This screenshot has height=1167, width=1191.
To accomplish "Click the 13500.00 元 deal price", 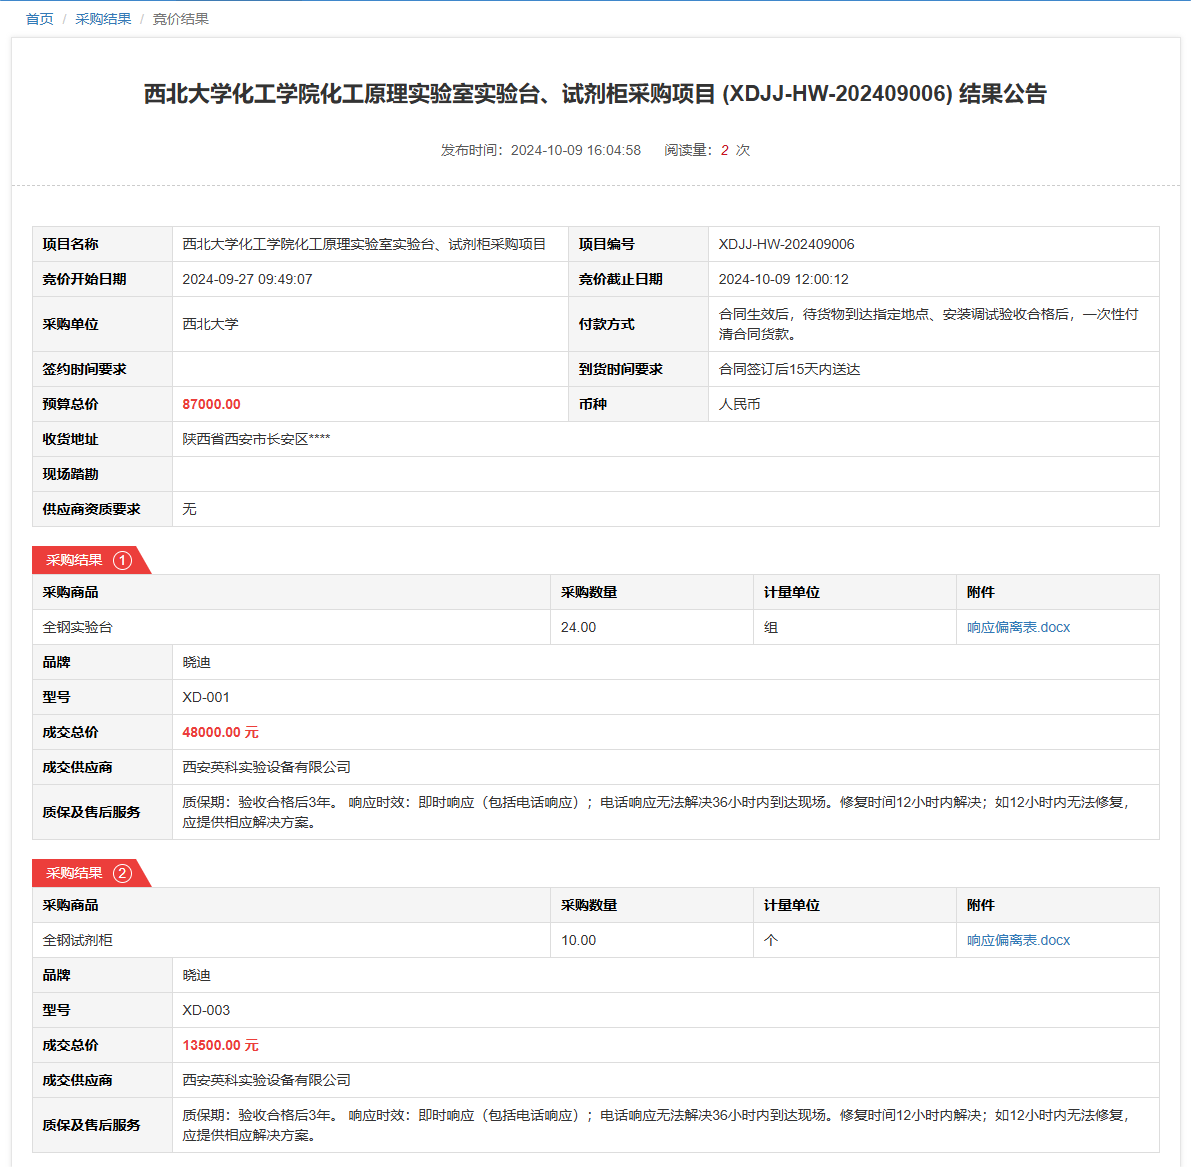I will pyautogui.click(x=220, y=1045).
